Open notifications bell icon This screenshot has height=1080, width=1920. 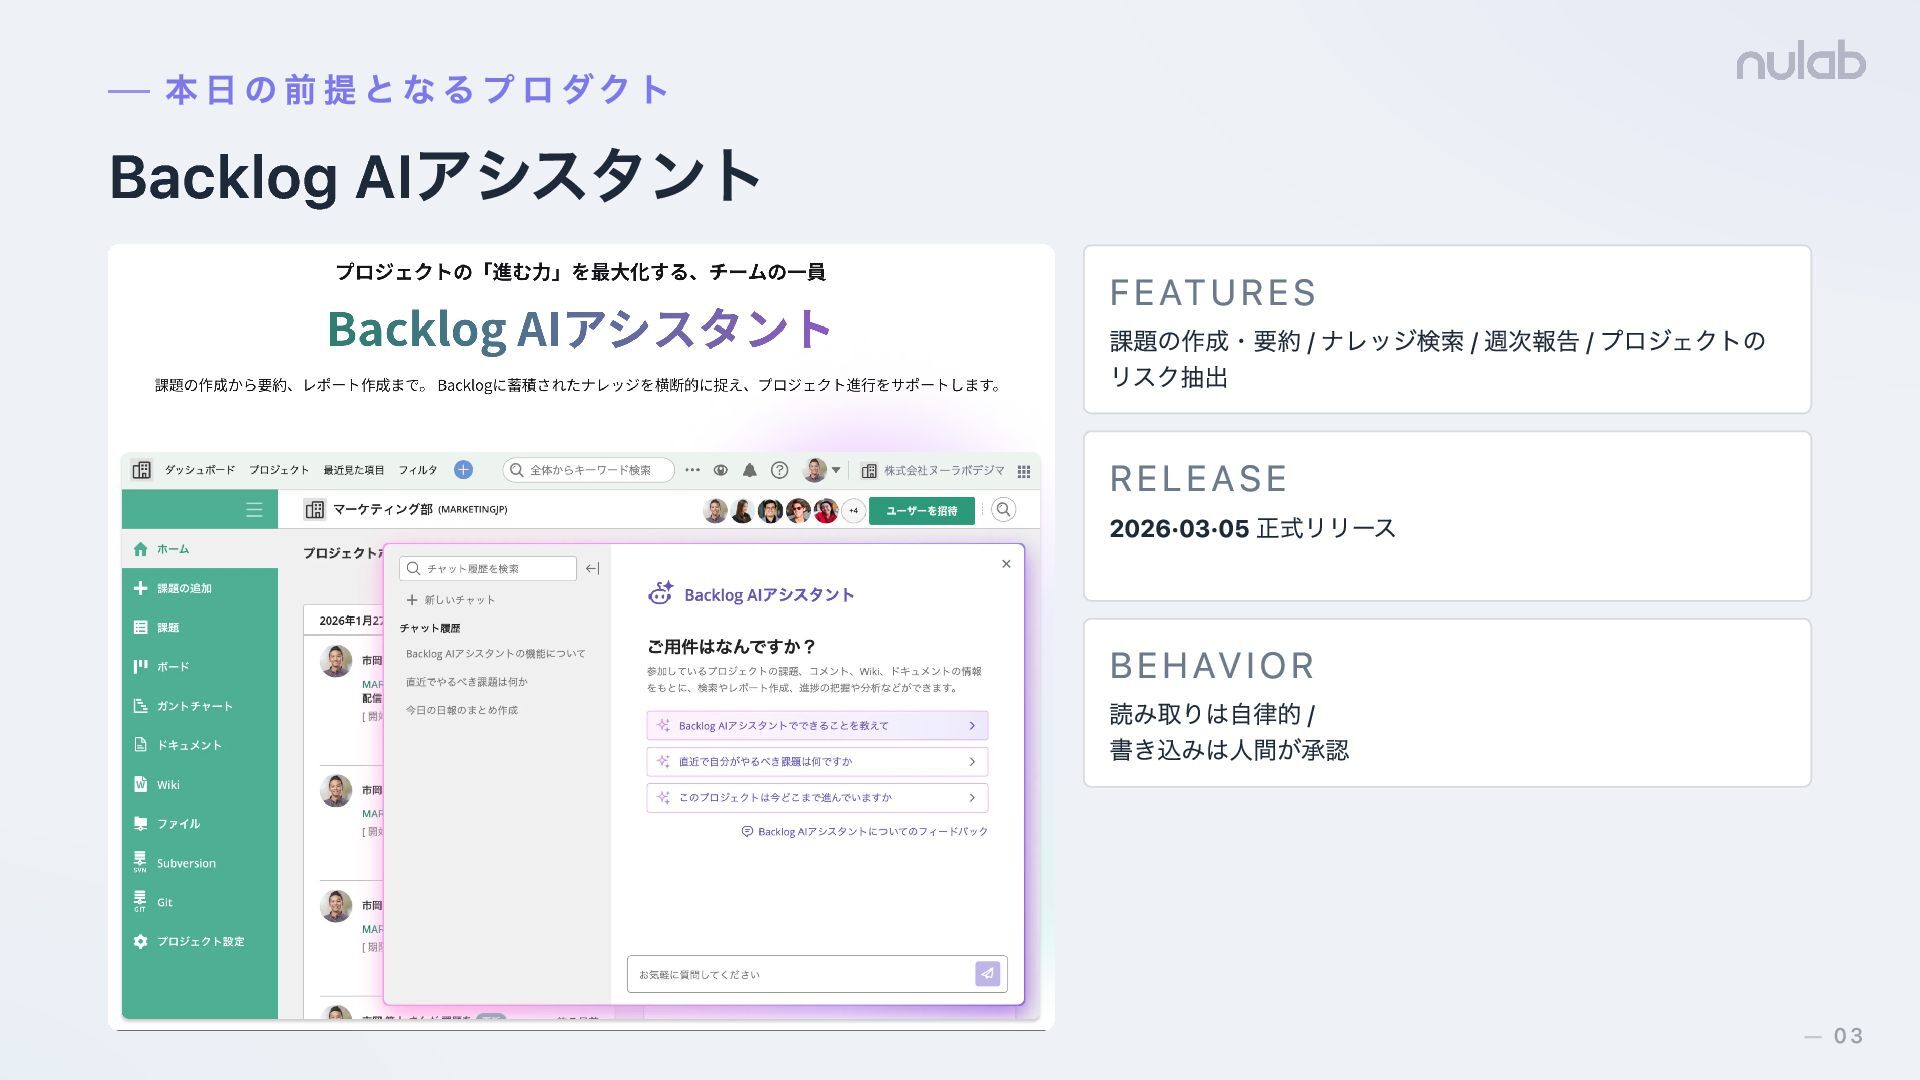tap(749, 470)
